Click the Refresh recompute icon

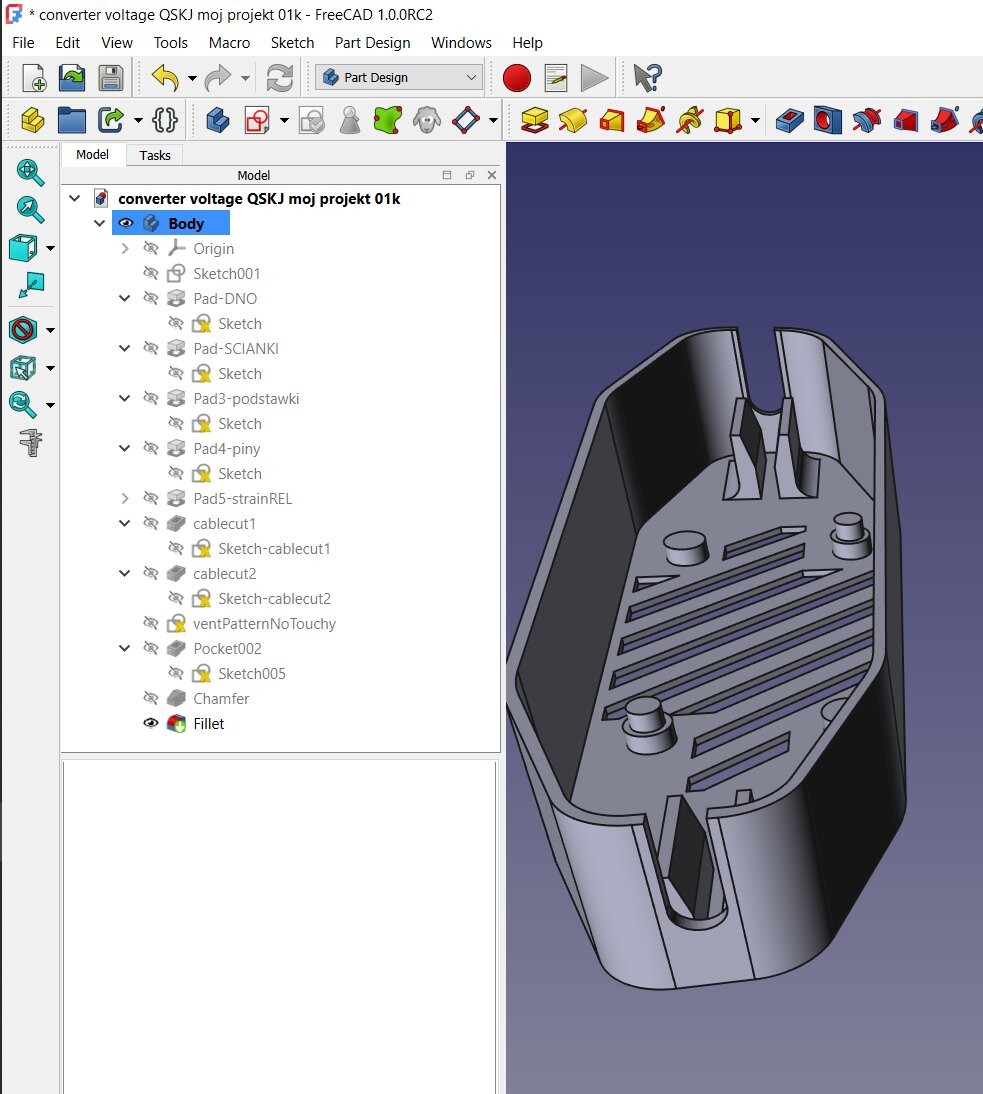(x=279, y=77)
